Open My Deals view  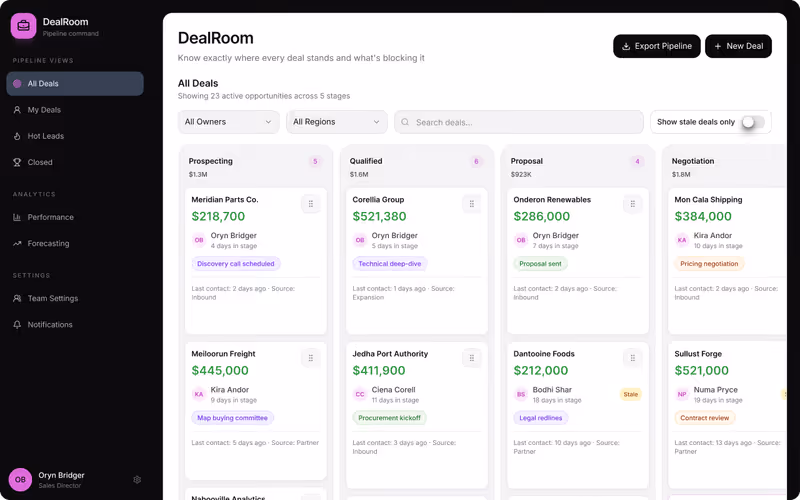tap(75, 110)
